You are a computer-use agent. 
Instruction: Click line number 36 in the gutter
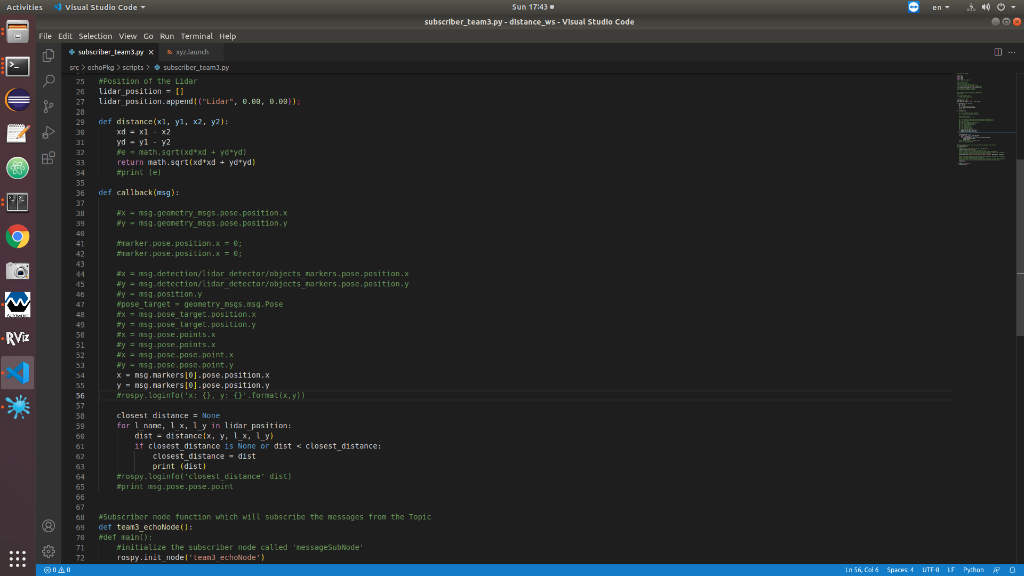coord(80,193)
